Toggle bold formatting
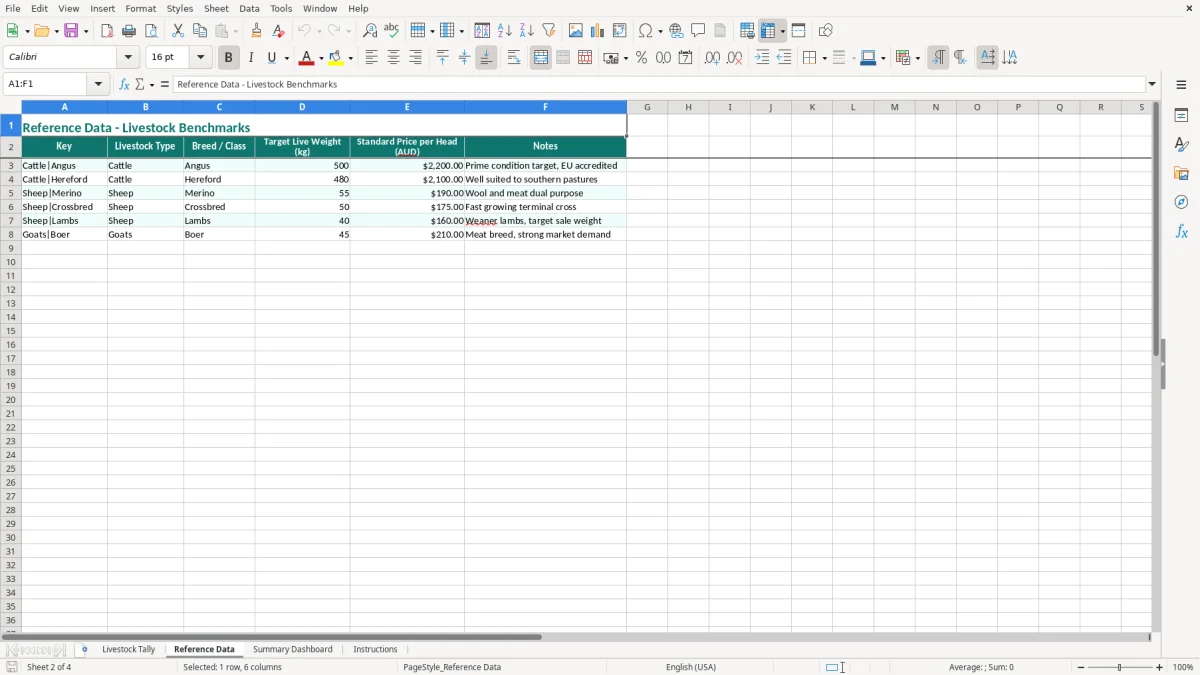1200x675 pixels. 229,58
